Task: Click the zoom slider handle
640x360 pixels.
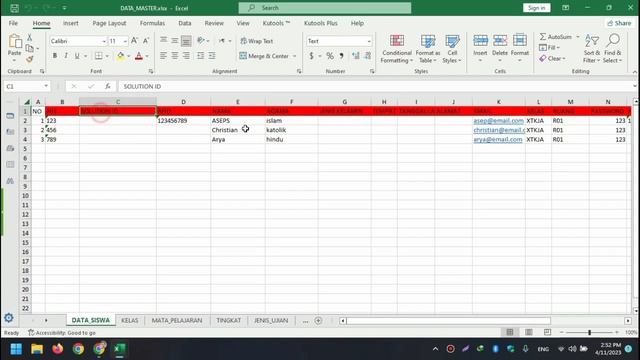Action: (589, 333)
